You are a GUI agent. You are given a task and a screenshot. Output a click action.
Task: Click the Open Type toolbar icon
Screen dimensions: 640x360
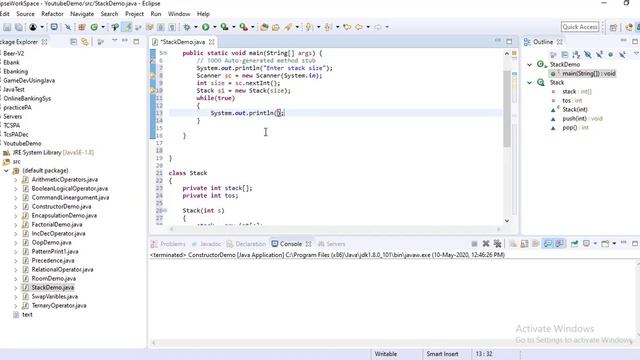coord(264,27)
